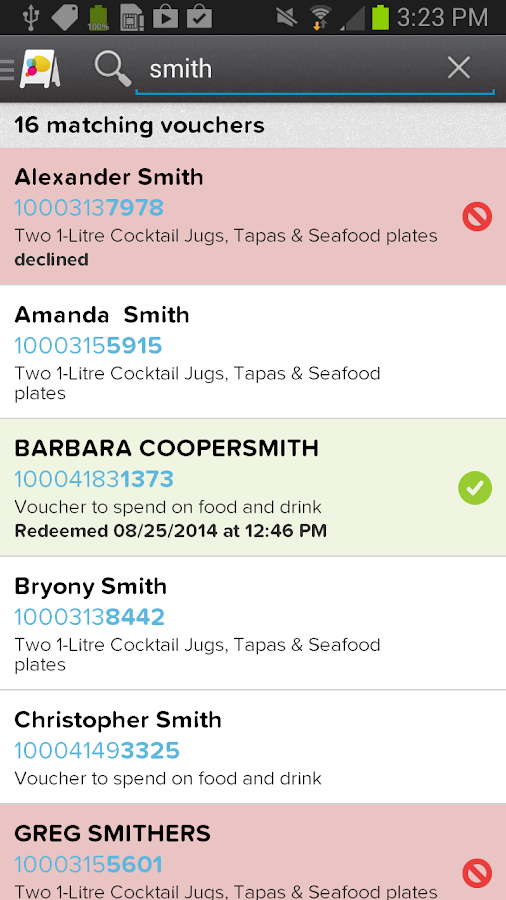
Task: Tap Wi-Fi status icon in status bar
Action: point(322,17)
